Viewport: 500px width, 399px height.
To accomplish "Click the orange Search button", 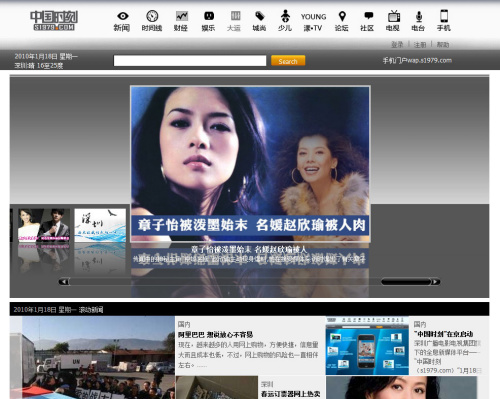I will pos(288,61).
